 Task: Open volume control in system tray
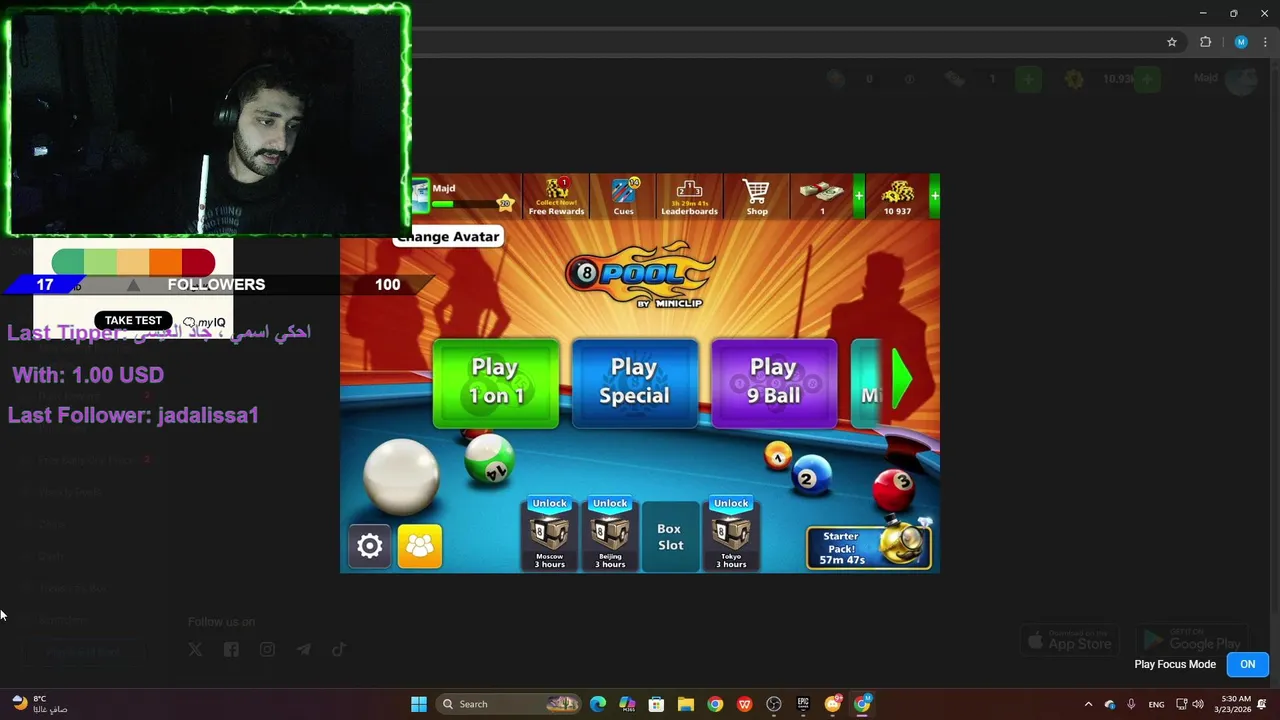(x=1198, y=704)
